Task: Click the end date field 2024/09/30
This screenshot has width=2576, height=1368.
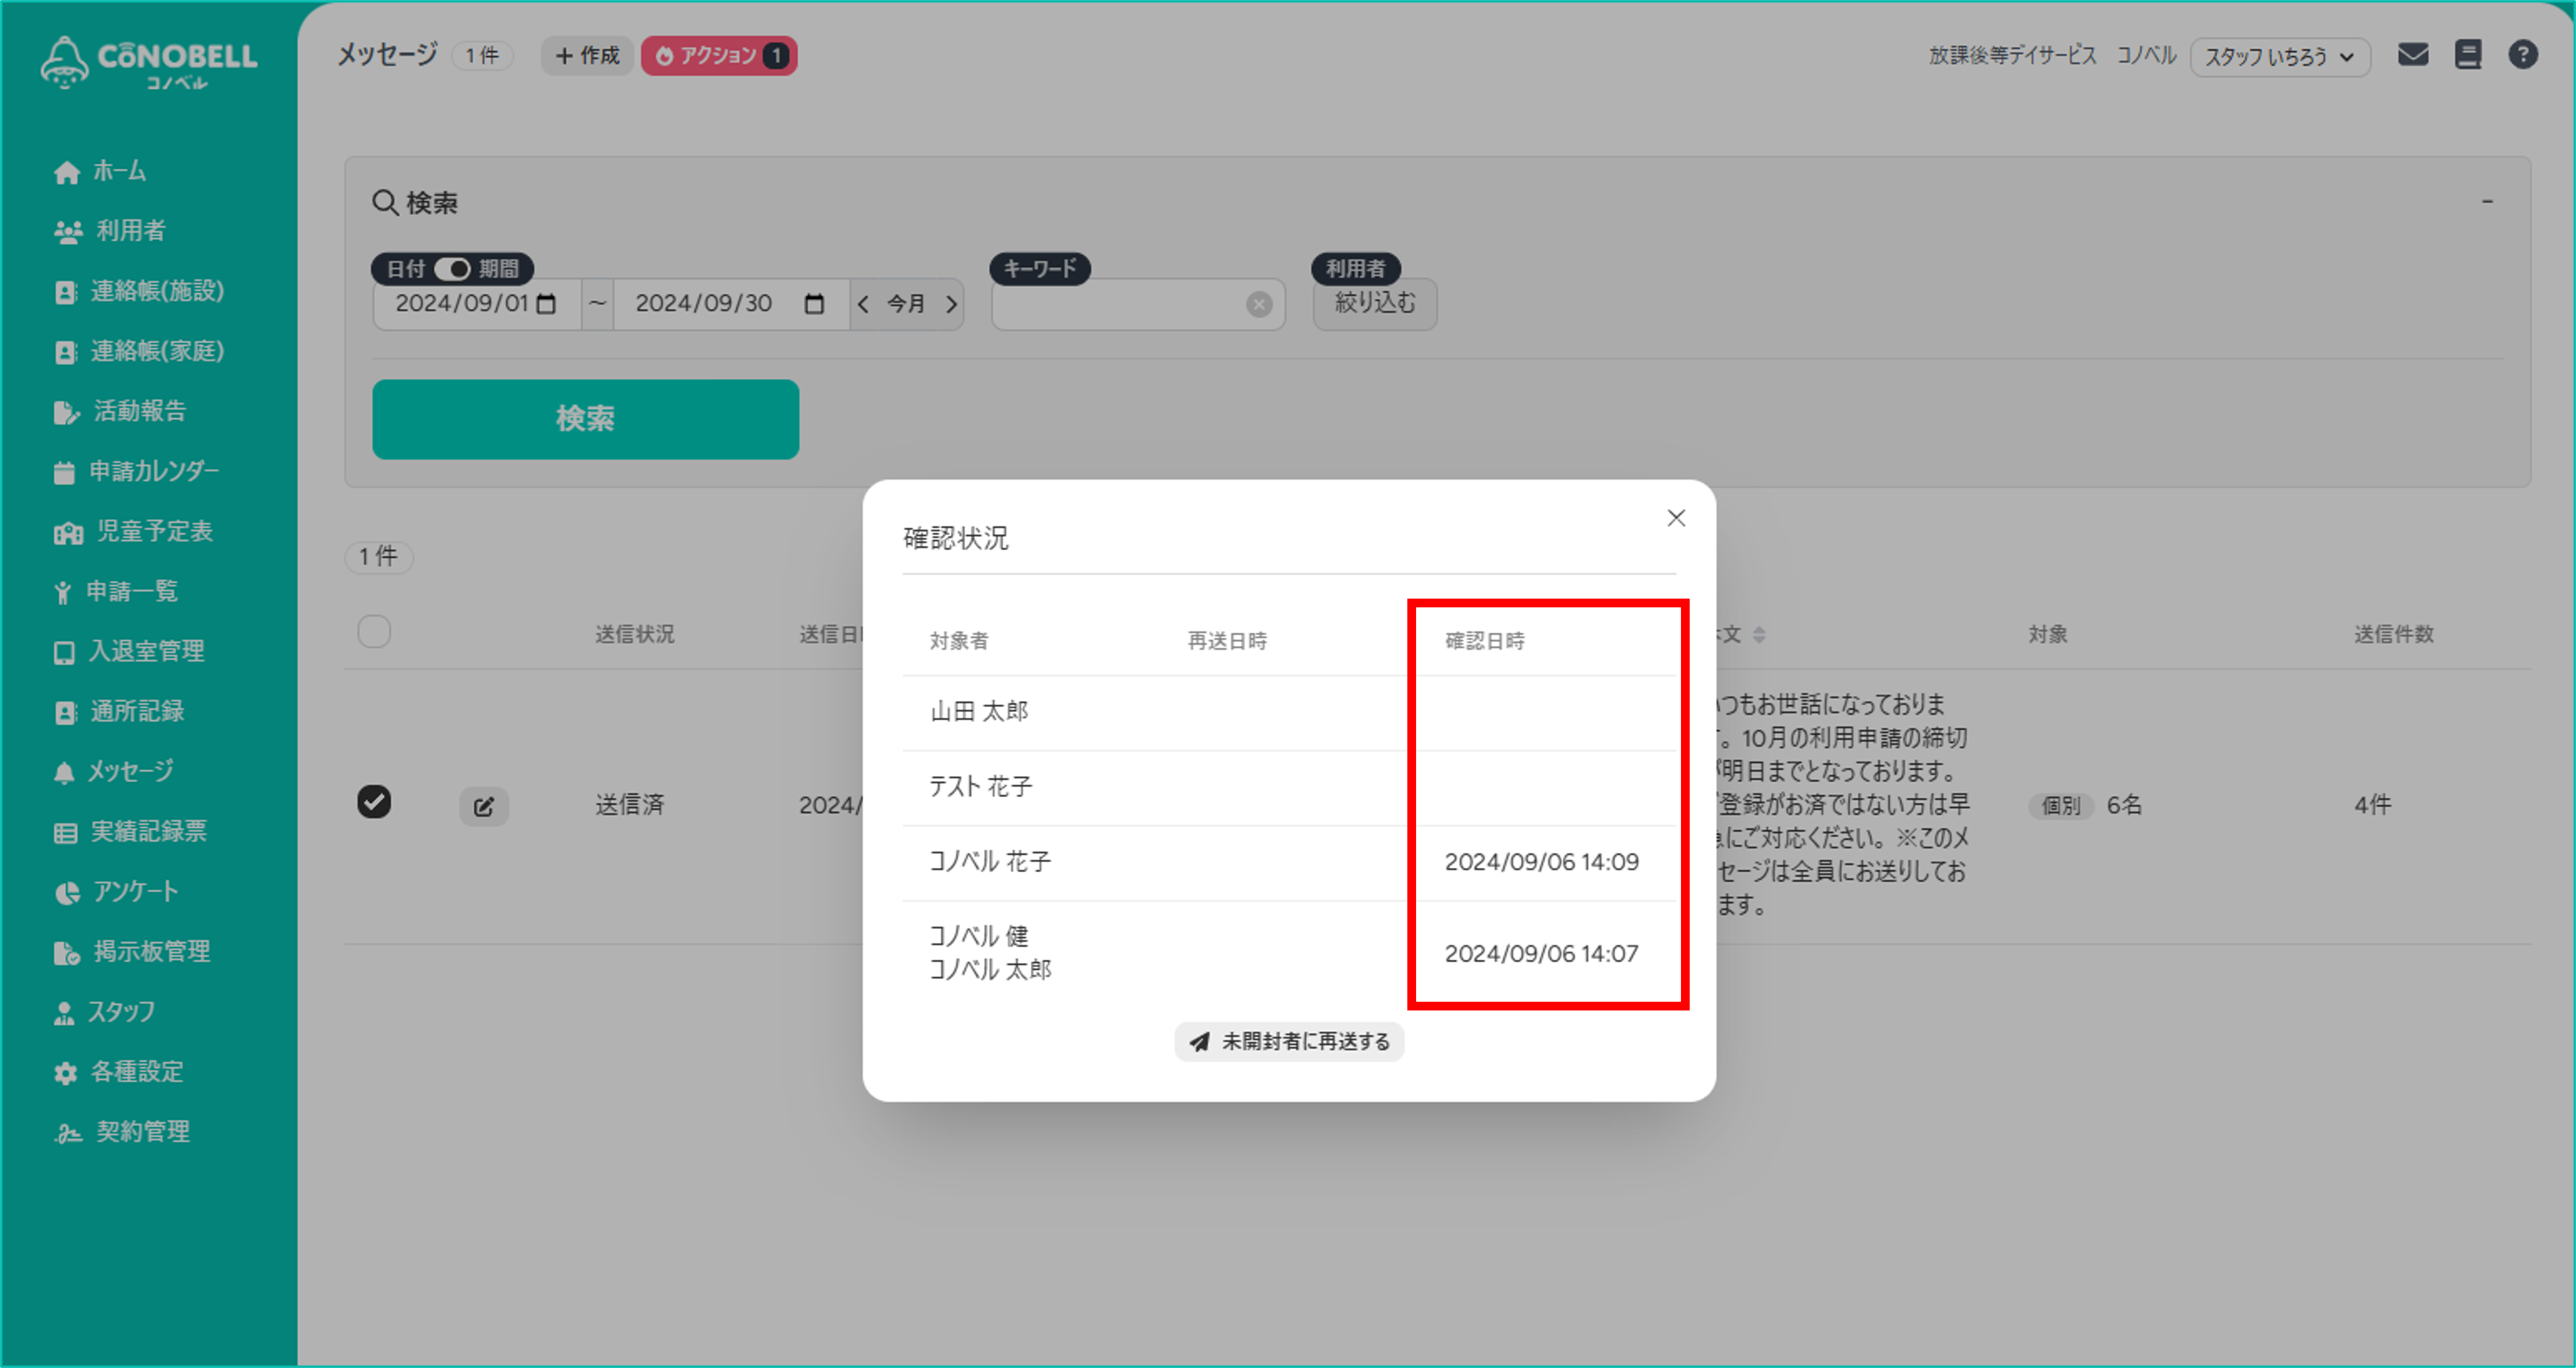Action: click(x=731, y=304)
